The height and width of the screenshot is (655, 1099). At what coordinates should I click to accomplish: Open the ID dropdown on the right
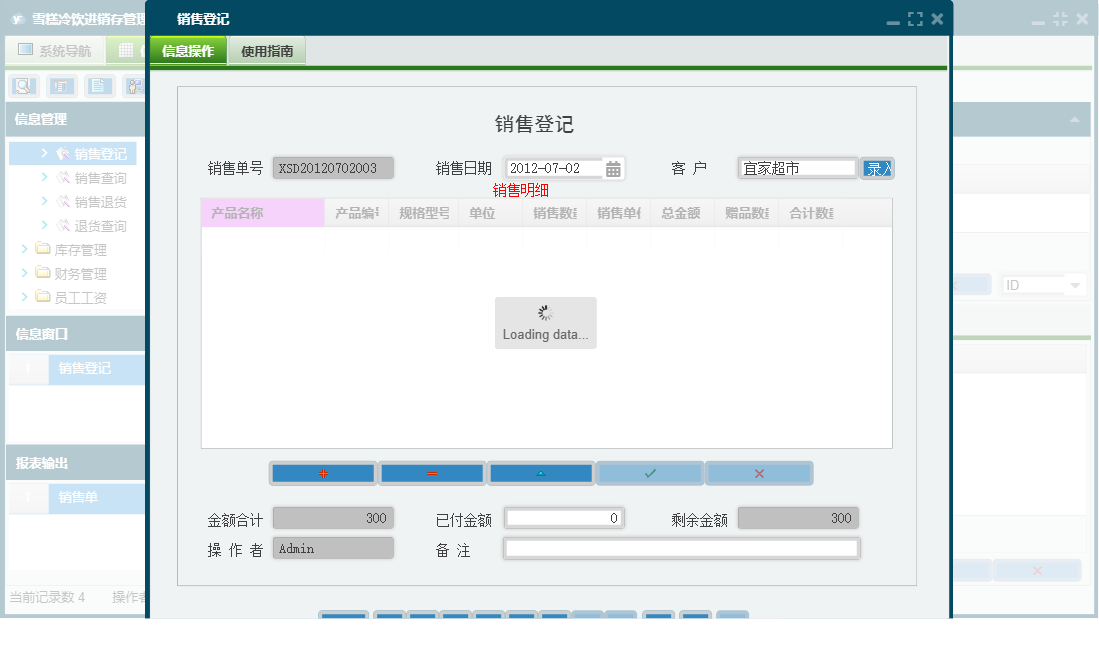pyautogui.click(x=1075, y=284)
